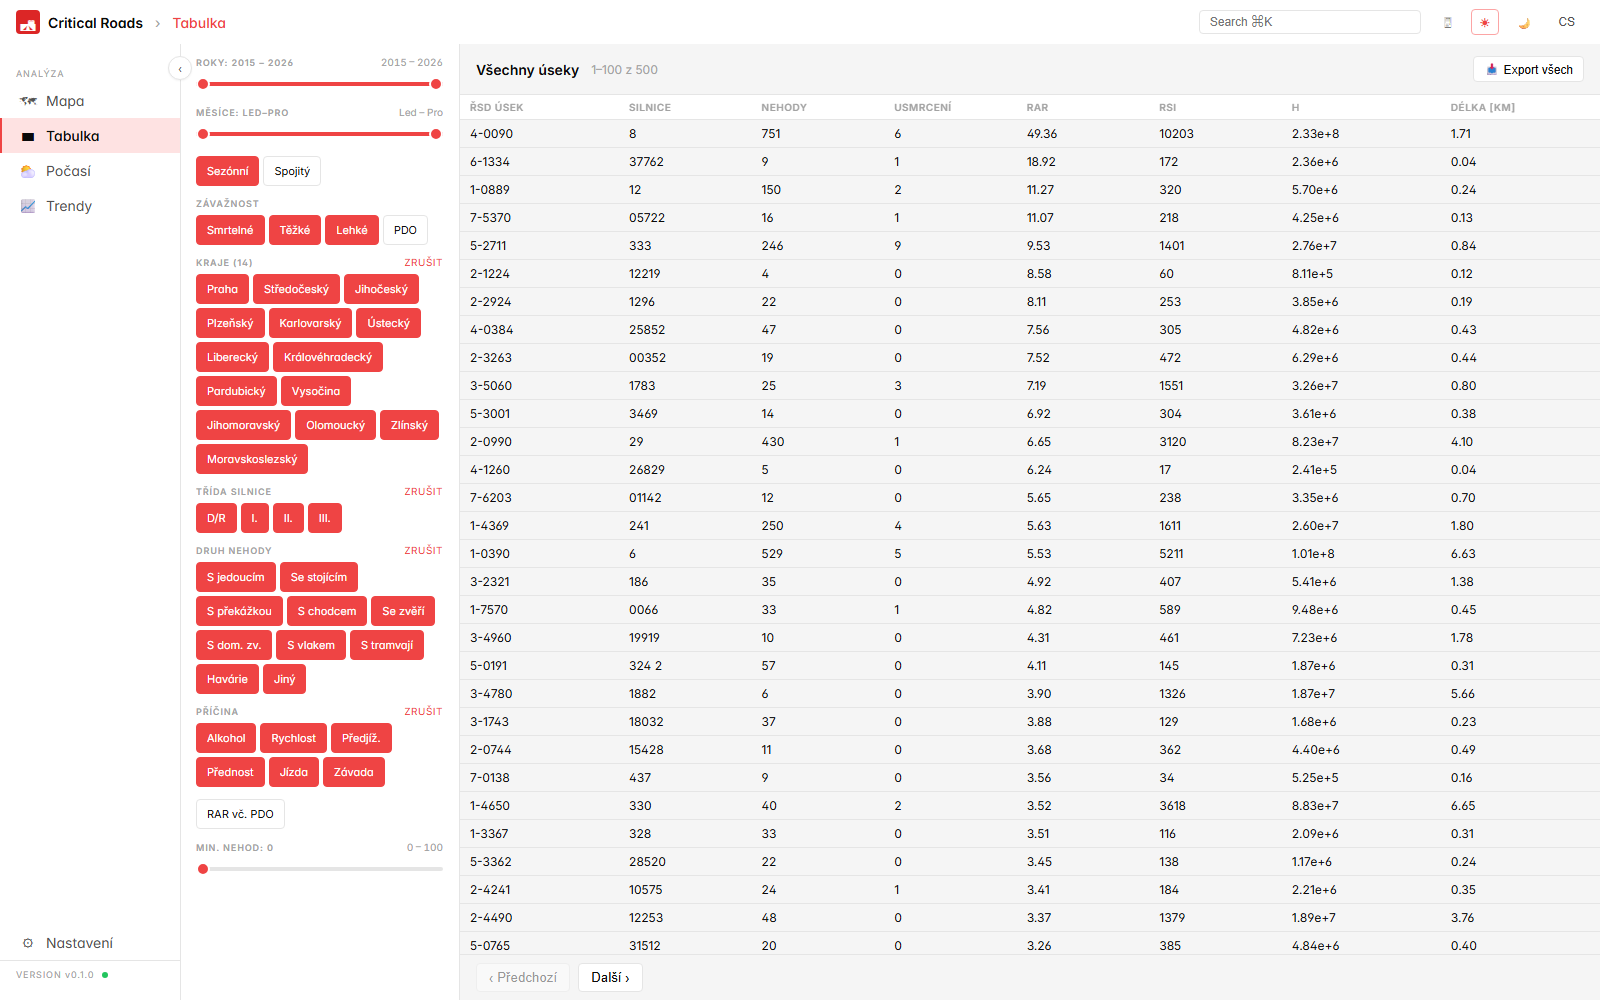Open the Trendy chart page
The width and height of the screenshot is (1600, 1000).
[x=68, y=206]
